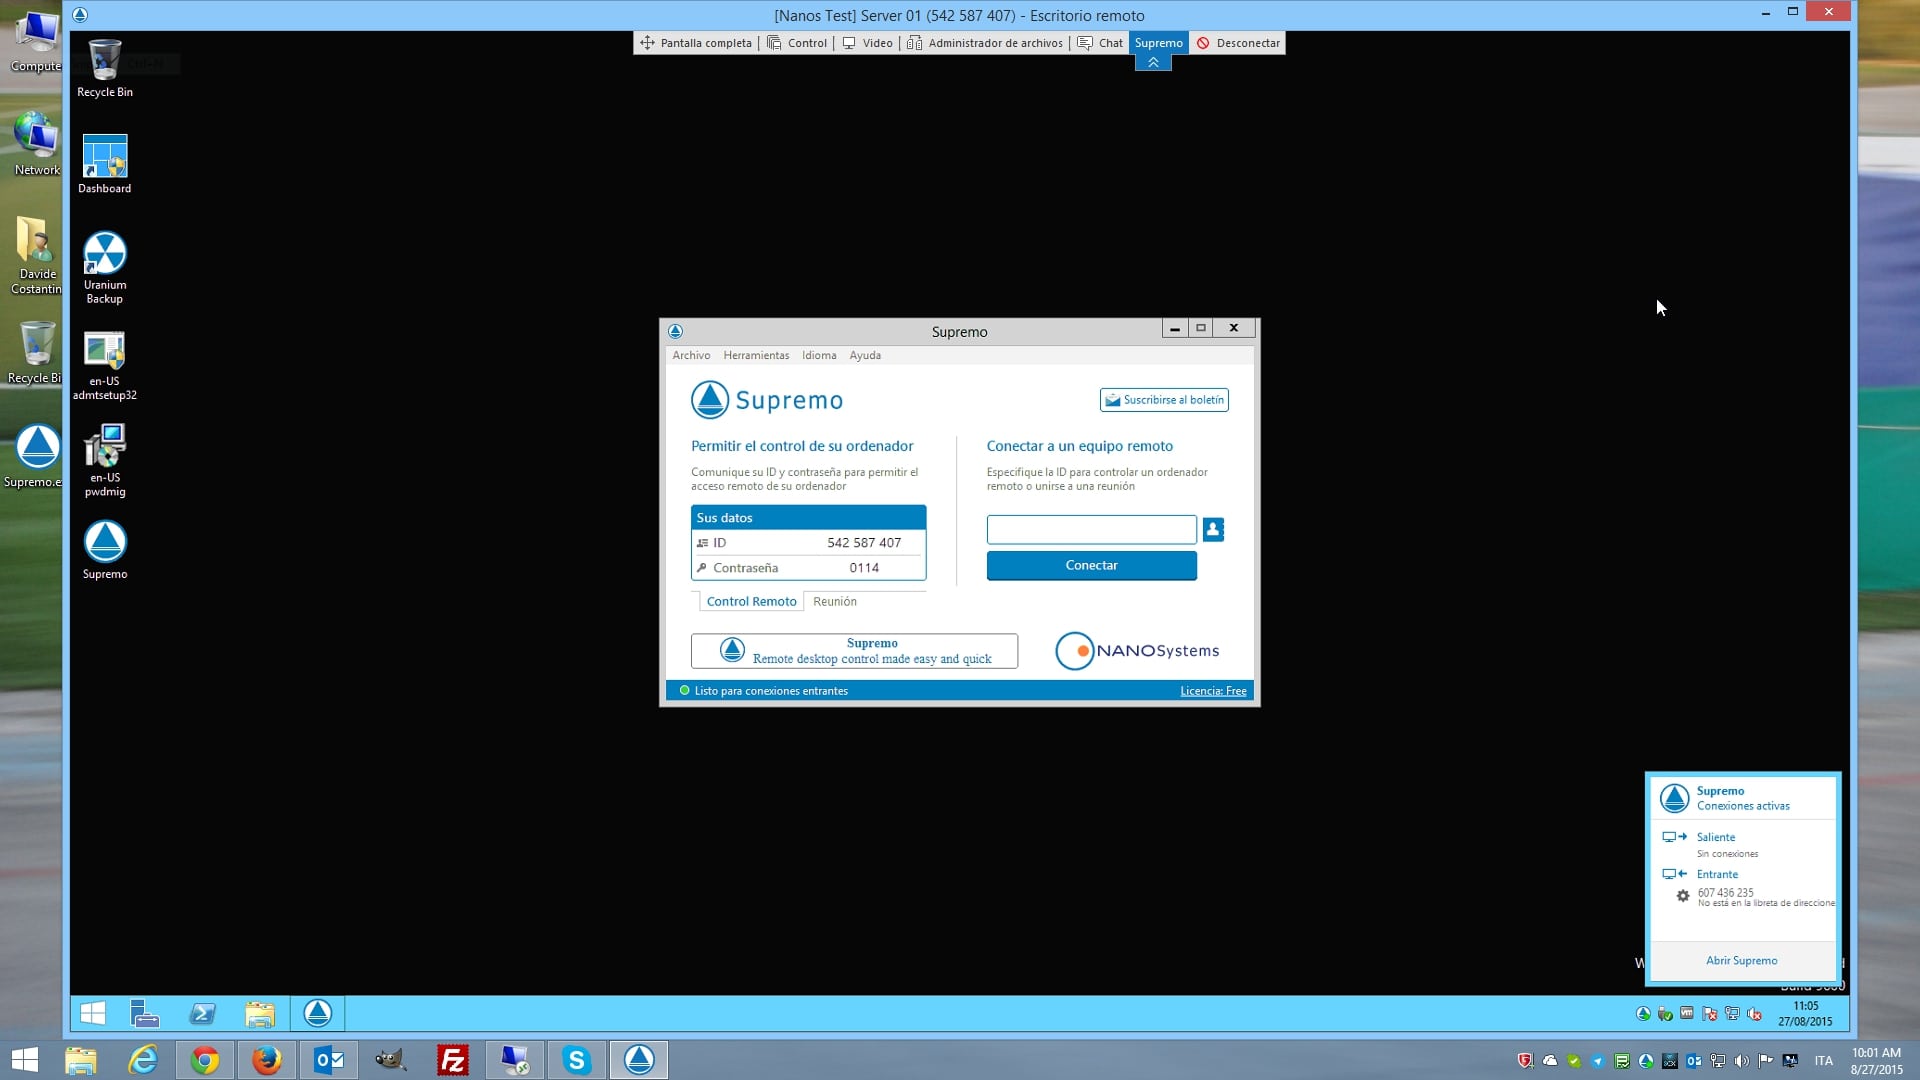Open the remote Recycle Bin icon

(x=105, y=69)
